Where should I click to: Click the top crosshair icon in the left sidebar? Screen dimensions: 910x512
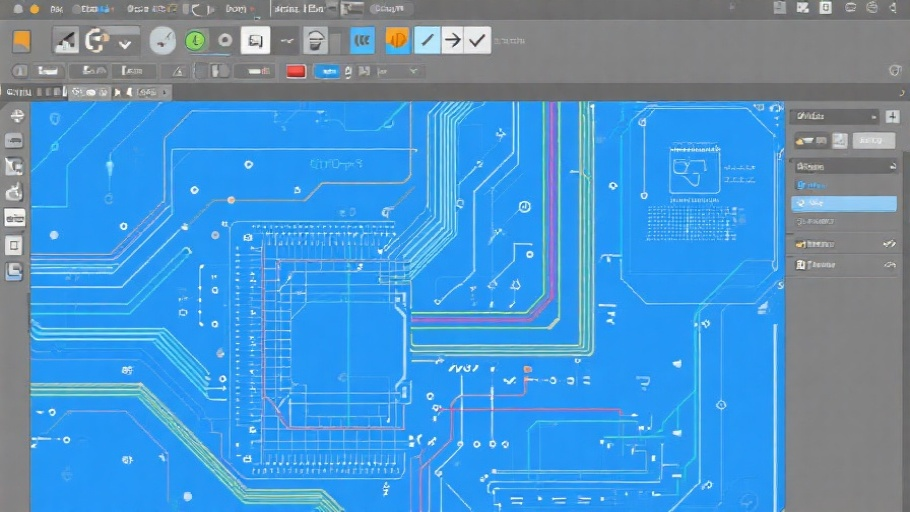pyautogui.click(x=16, y=115)
